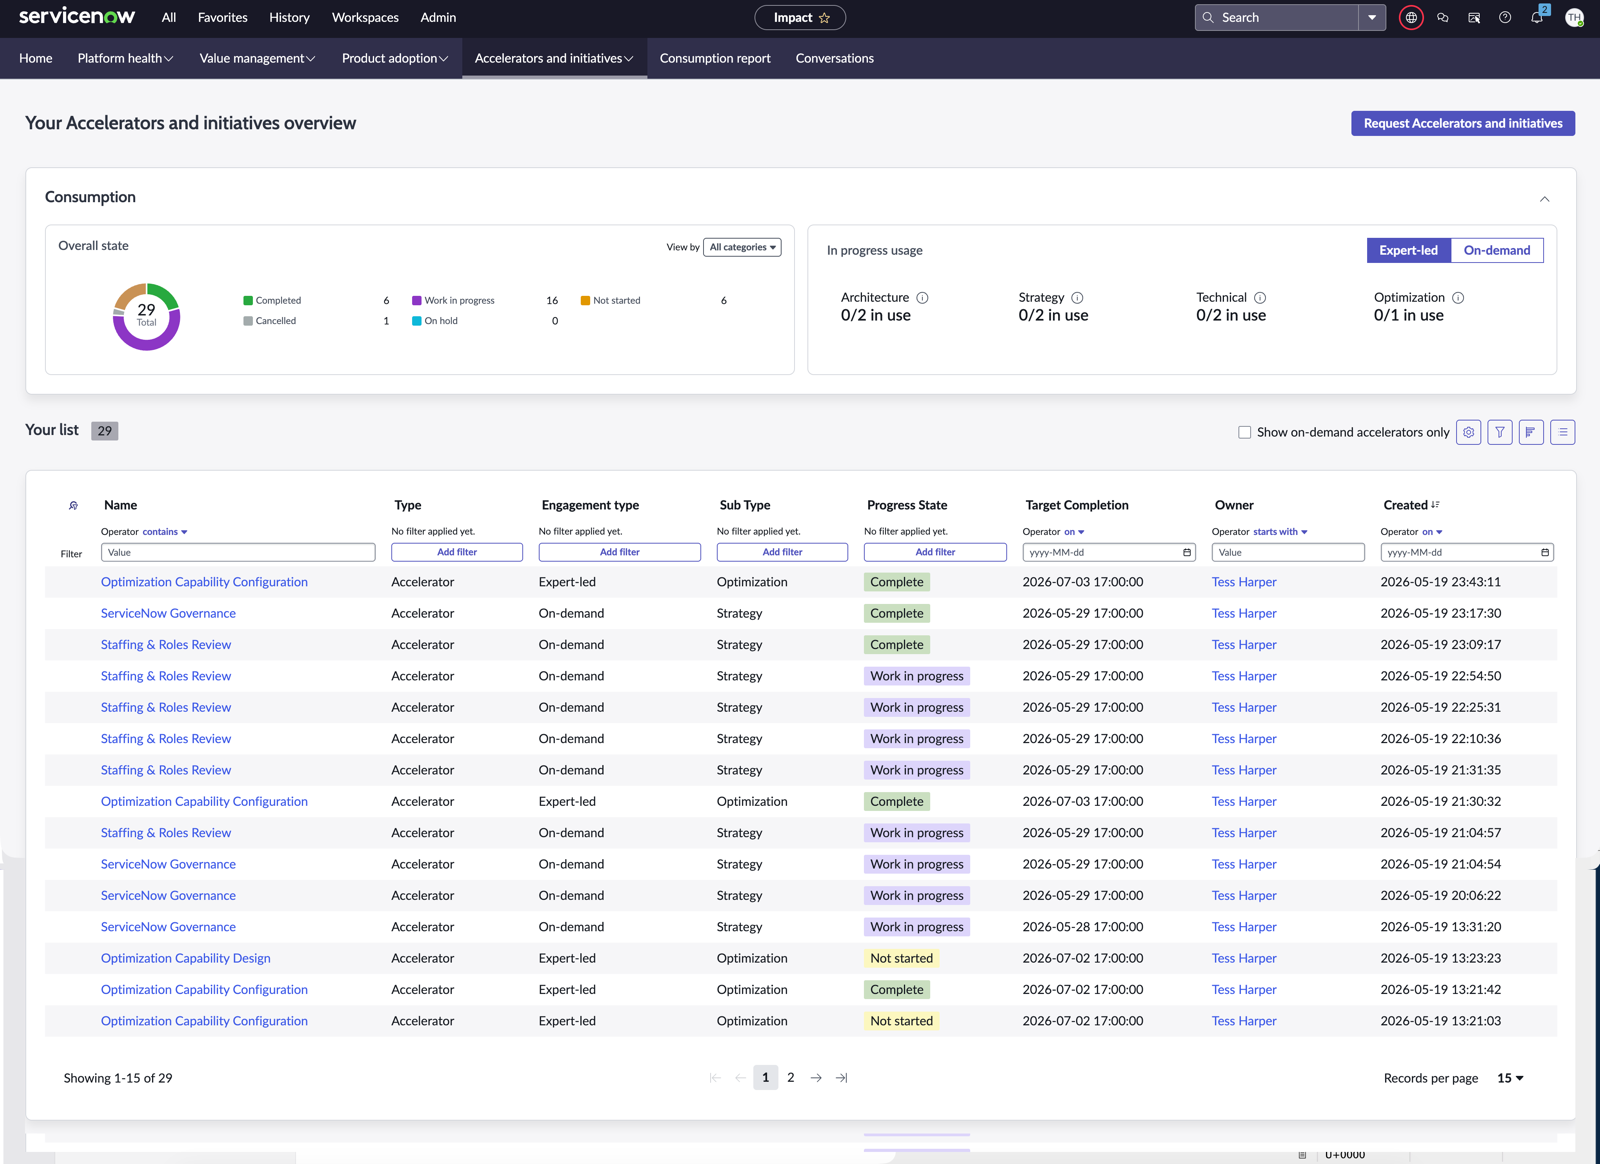The height and width of the screenshot is (1164, 1600).
Task: Click the star icon in Impact pill
Action: pyautogui.click(x=824, y=18)
